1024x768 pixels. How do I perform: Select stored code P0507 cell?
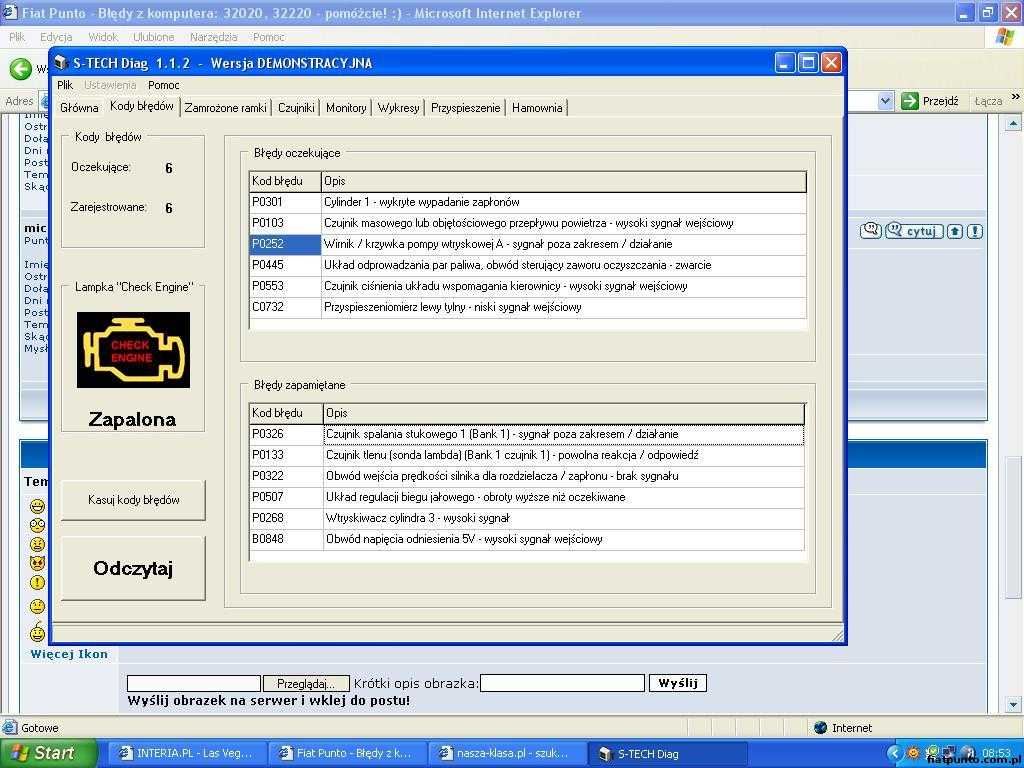(286, 496)
